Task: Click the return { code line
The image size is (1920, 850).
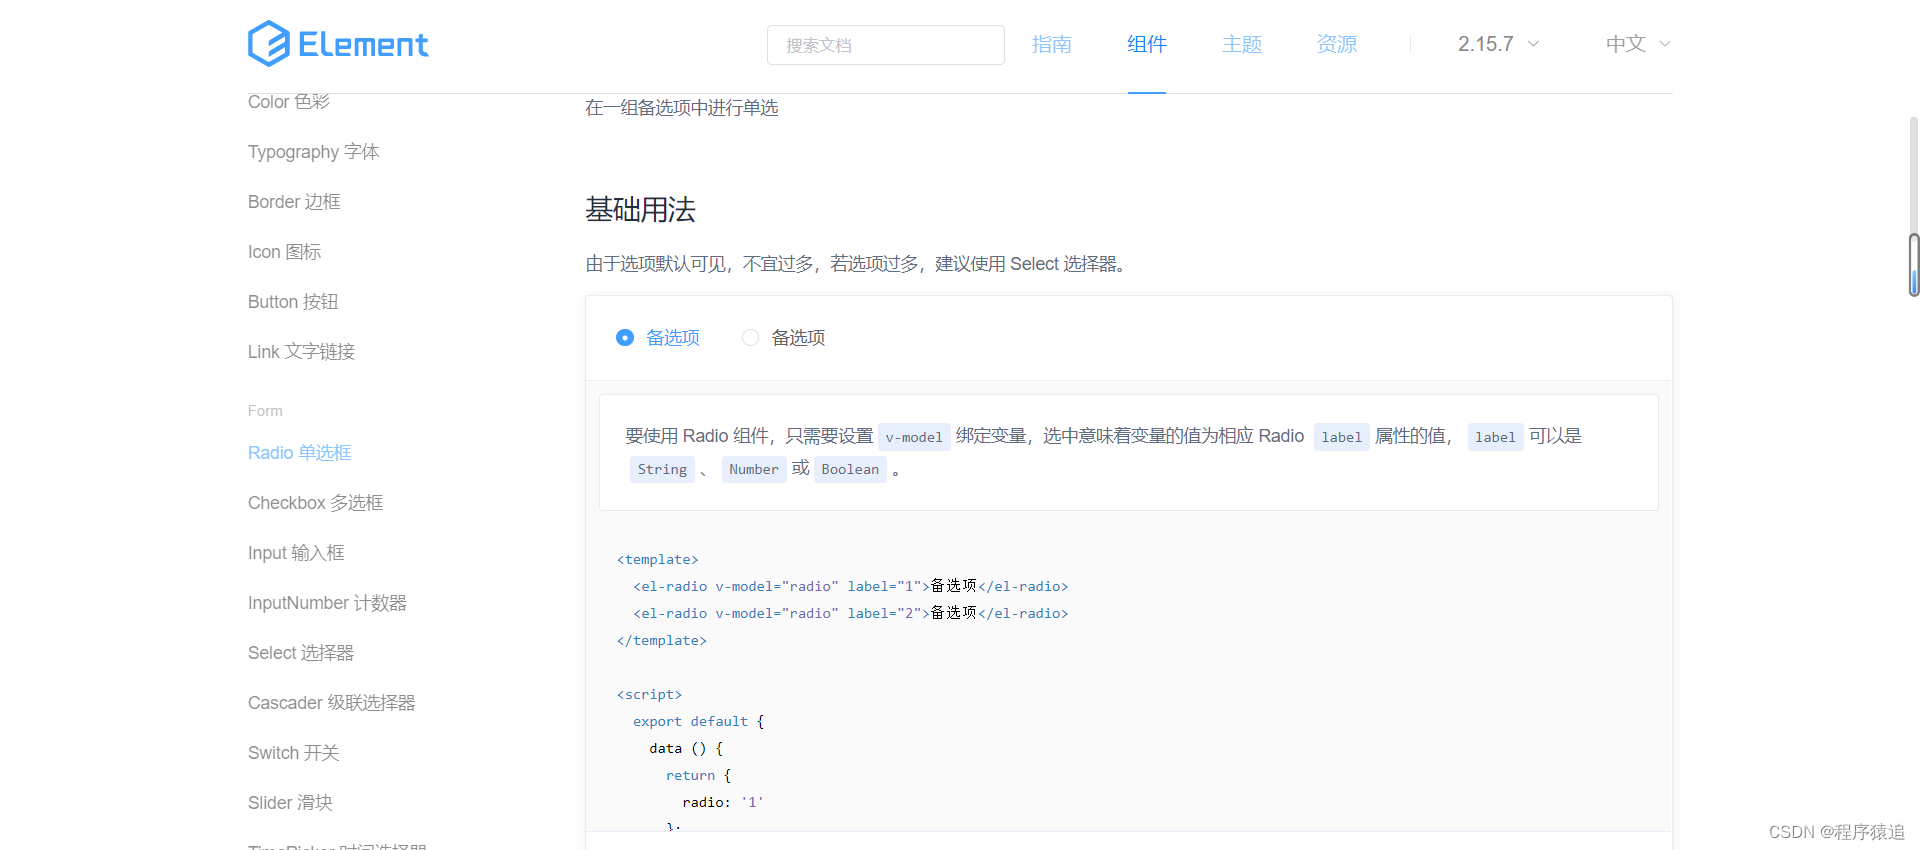Action: [698, 775]
